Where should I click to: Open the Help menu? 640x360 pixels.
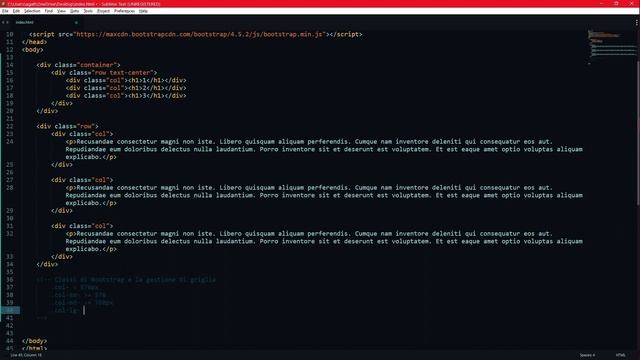coord(143,11)
